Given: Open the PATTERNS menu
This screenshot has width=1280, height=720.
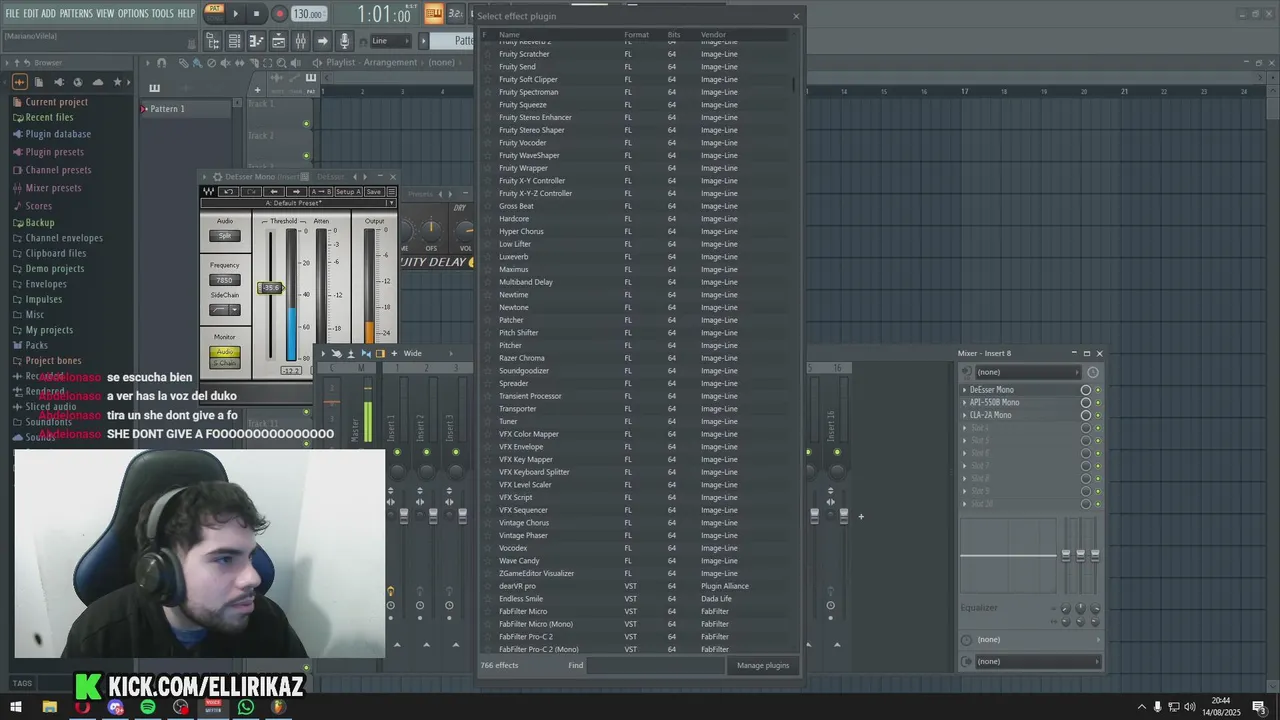Looking at the screenshot, I should tap(76, 13).
